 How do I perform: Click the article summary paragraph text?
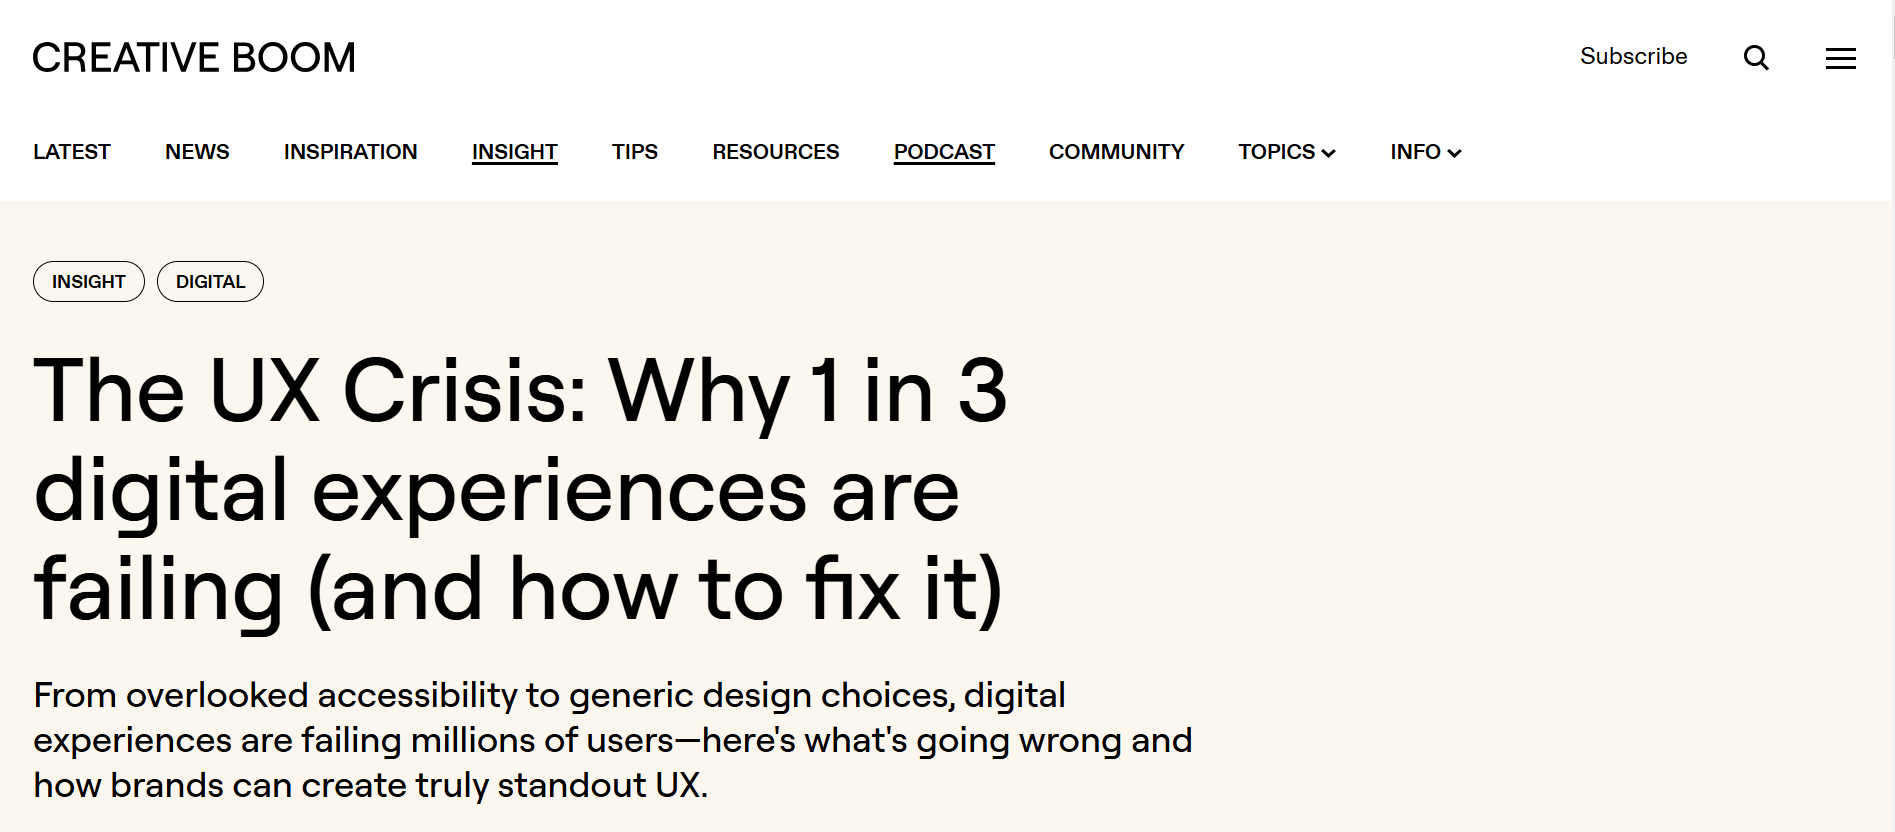click(x=612, y=740)
